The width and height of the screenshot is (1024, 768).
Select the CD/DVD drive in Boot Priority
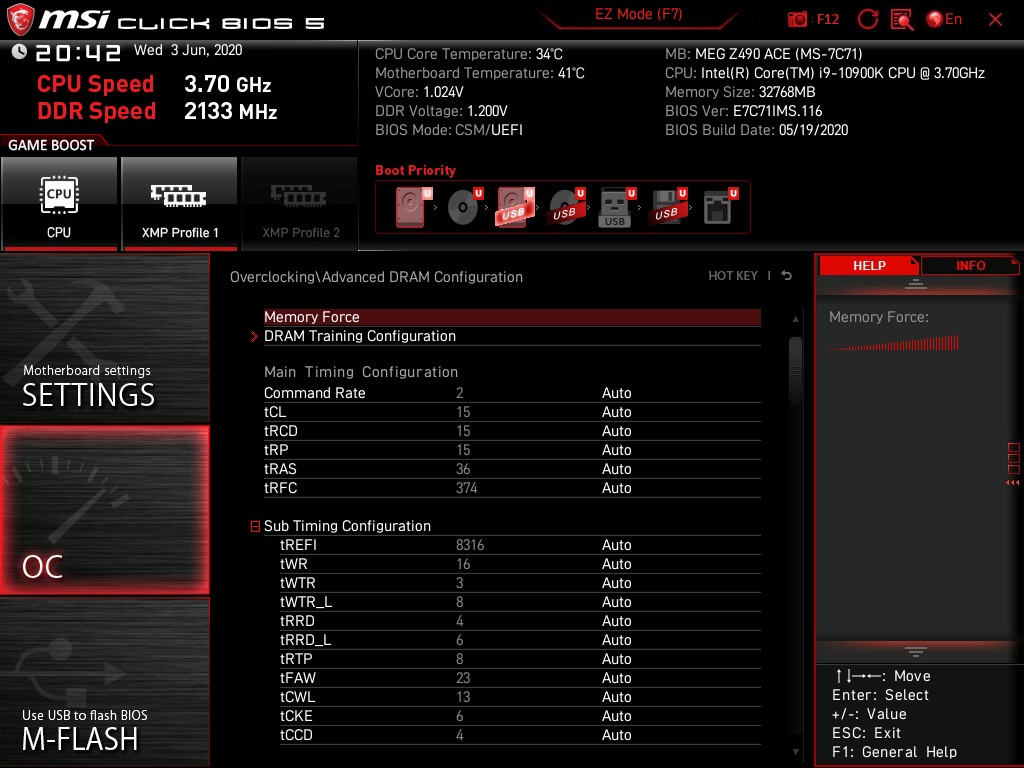tap(462, 206)
